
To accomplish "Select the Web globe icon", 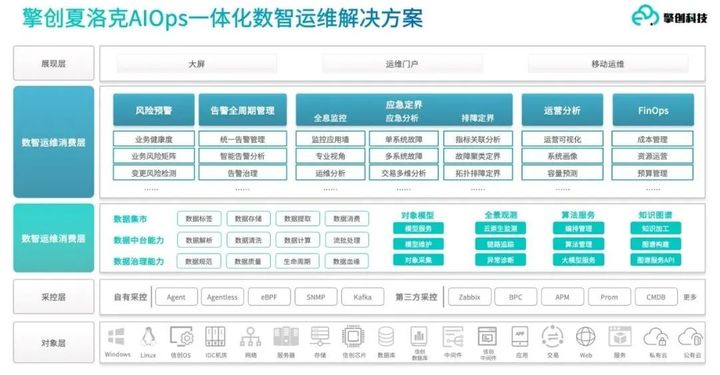I will click(x=585, y=336).
